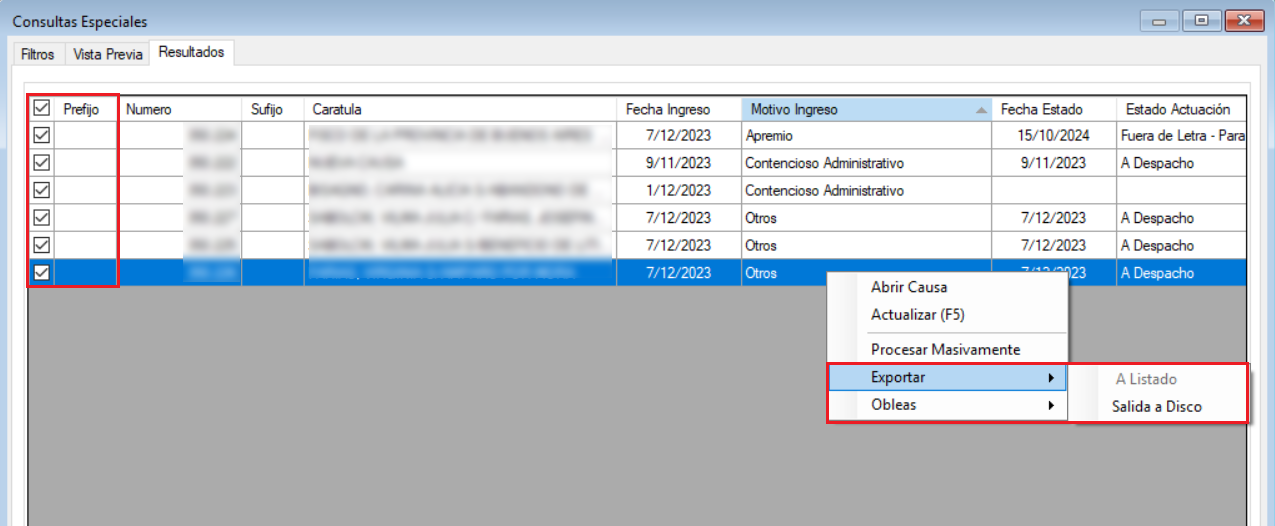Expand the Obleas submenu arrow
1275x526 pixels.
[1050, 405]
